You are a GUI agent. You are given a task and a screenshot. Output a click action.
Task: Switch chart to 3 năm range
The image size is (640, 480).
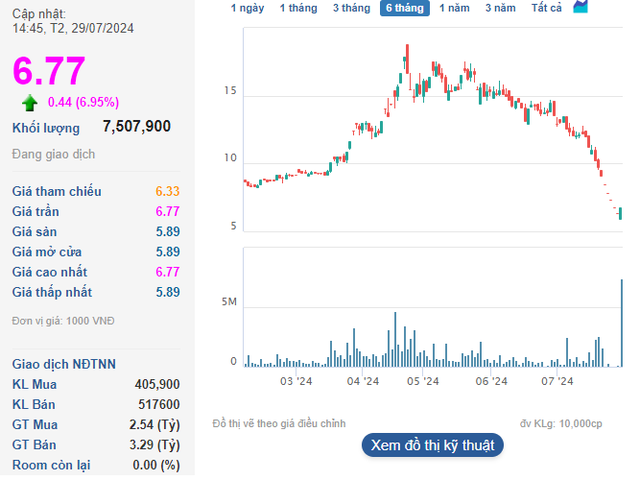click(500, 8)
